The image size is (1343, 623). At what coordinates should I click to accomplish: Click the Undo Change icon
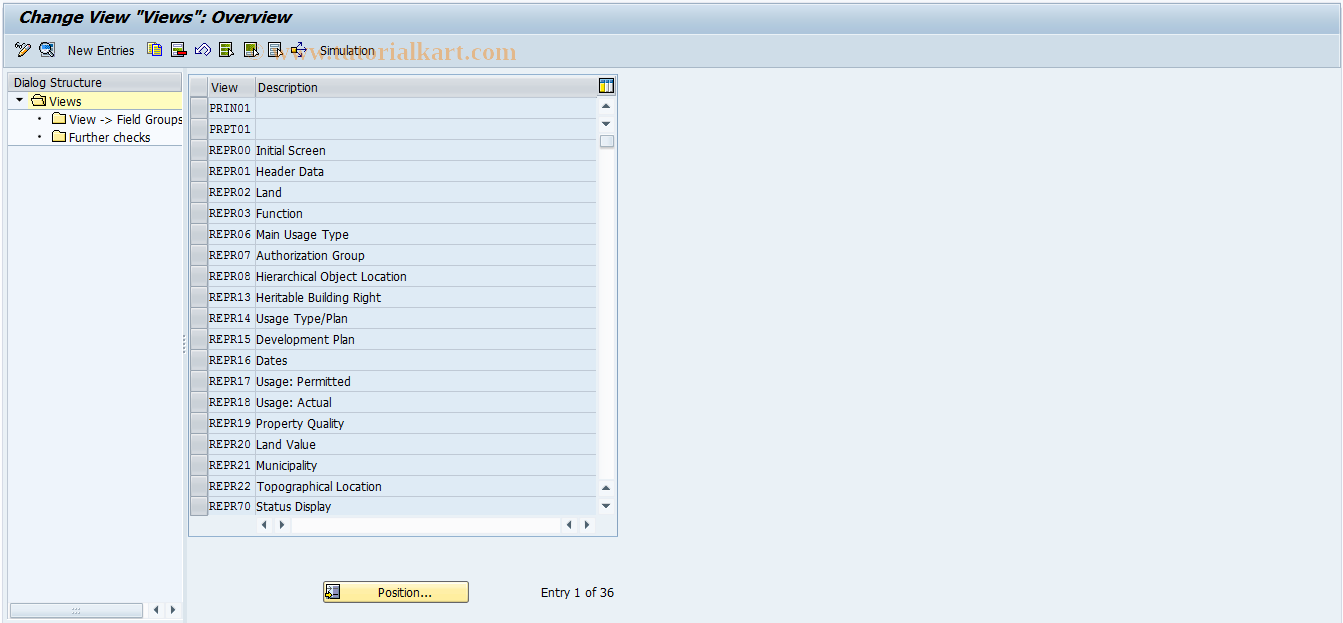tap(203, 49)
